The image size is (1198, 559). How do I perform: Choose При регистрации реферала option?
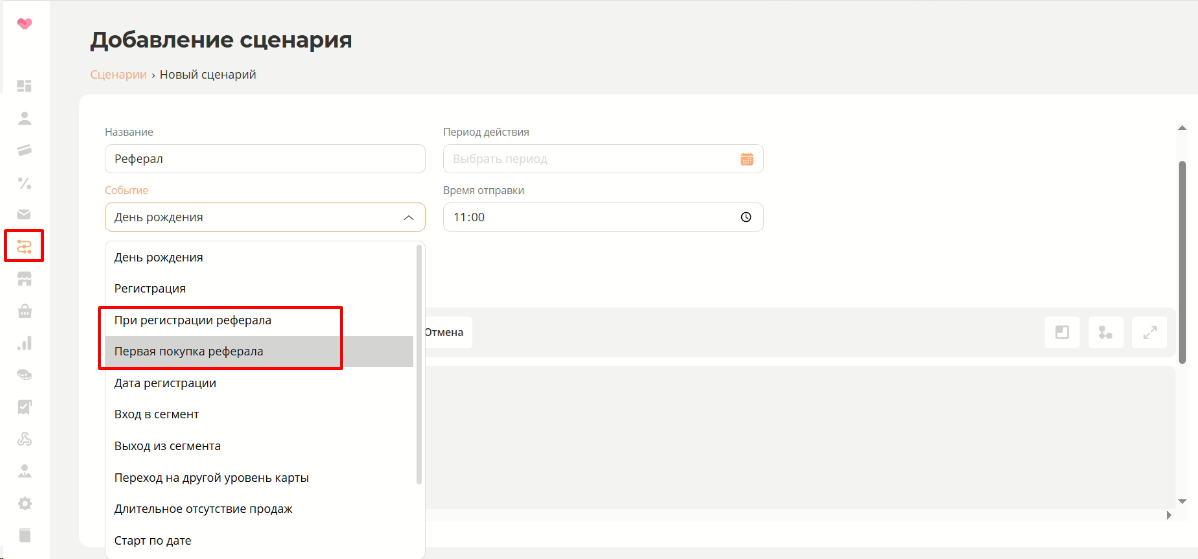tap(260, 320)
